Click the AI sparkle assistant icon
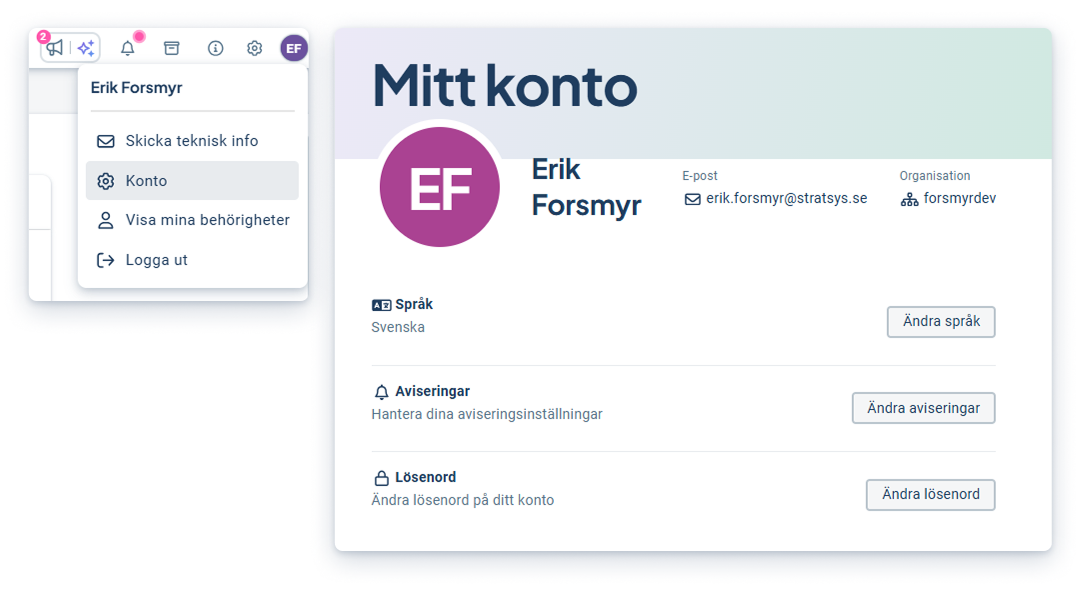Screen dimensions: 1081x600 coord(86,48)
